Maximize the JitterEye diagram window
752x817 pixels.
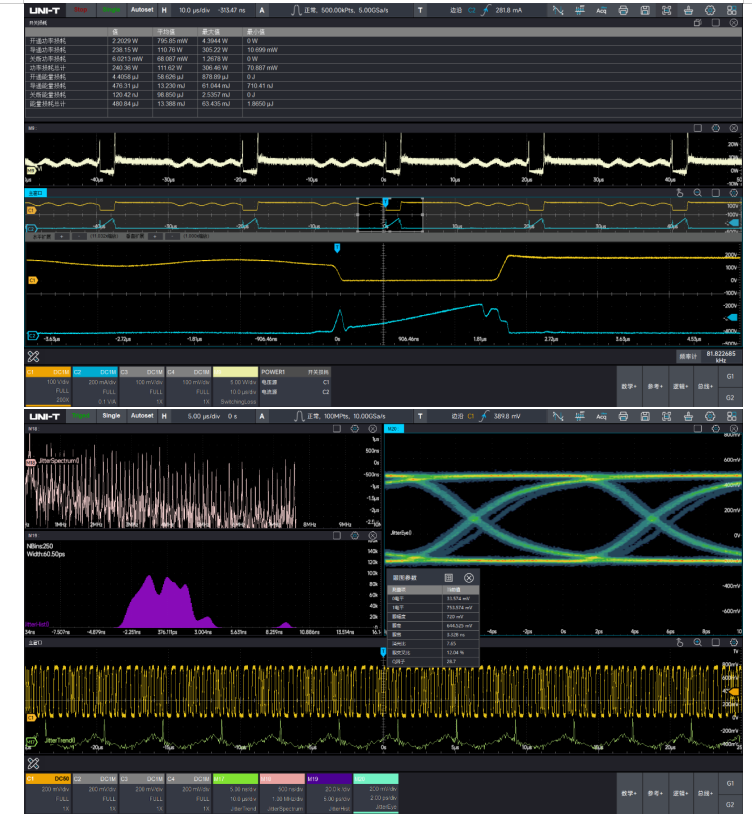click(x=698, y=428)
